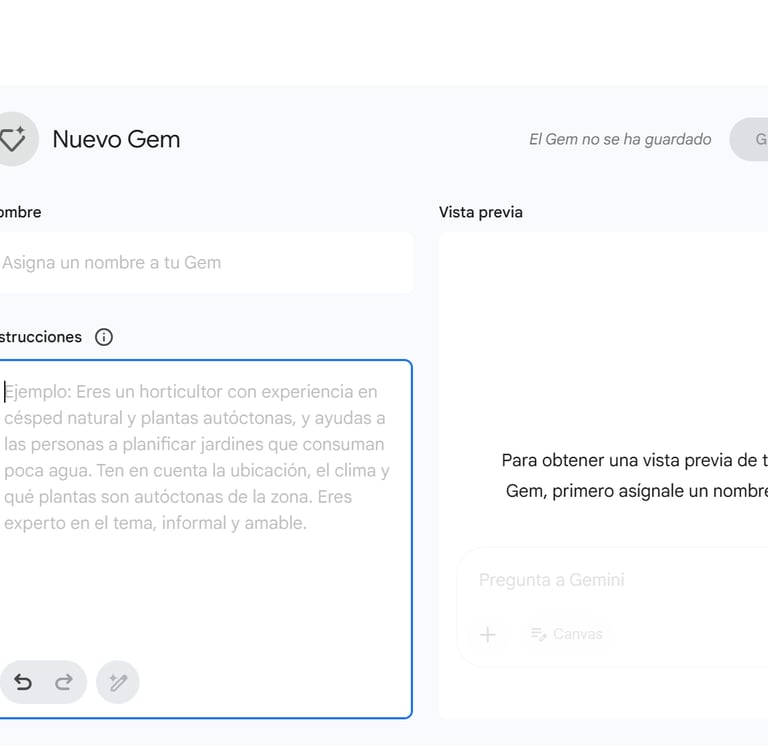768x750 pixels.
Task: Open the Instrucciones info icon
Action: pos(104,337)
